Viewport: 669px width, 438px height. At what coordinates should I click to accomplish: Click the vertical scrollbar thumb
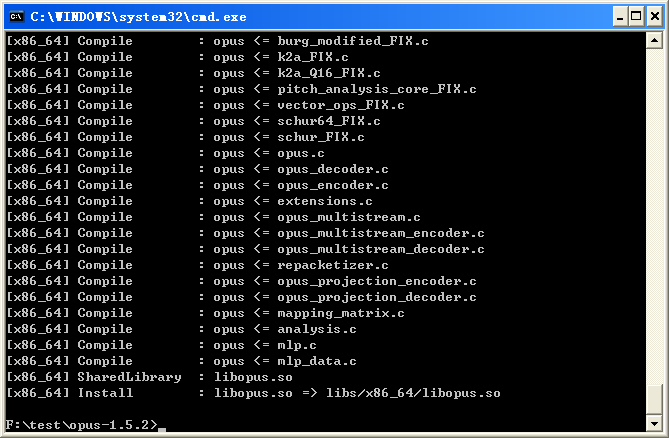(x=654, y=400)
